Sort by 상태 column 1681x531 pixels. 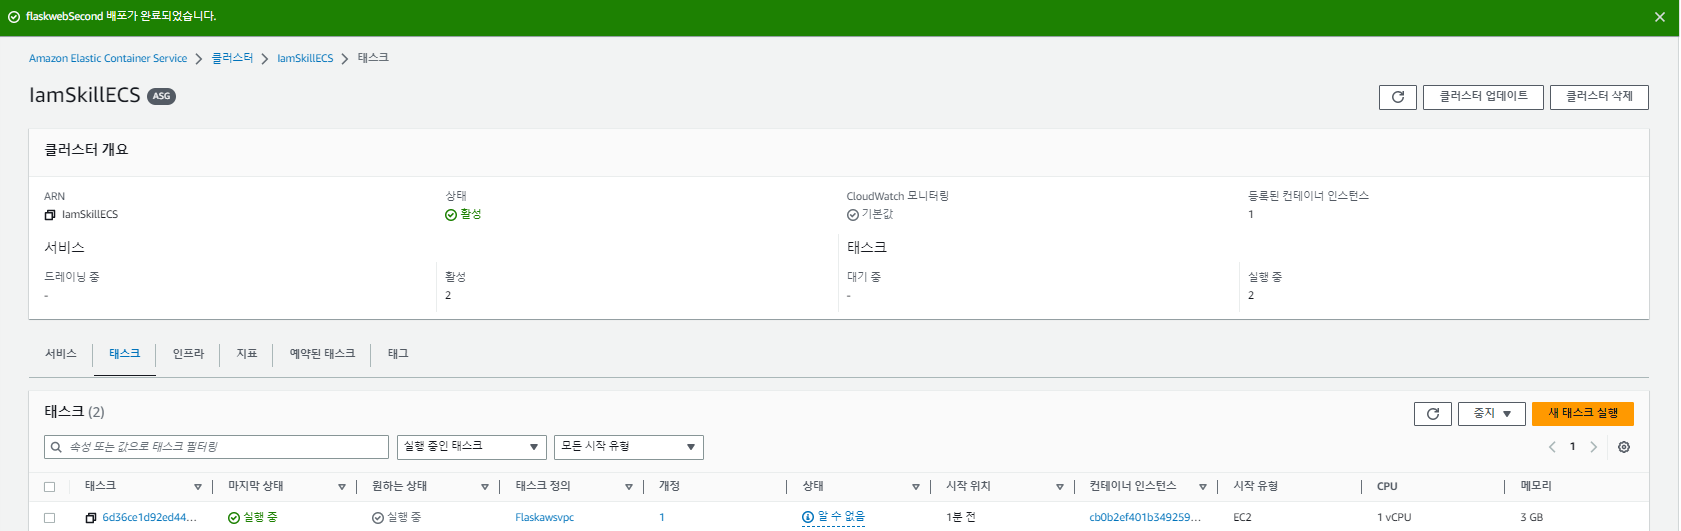(x=916, y=487)
